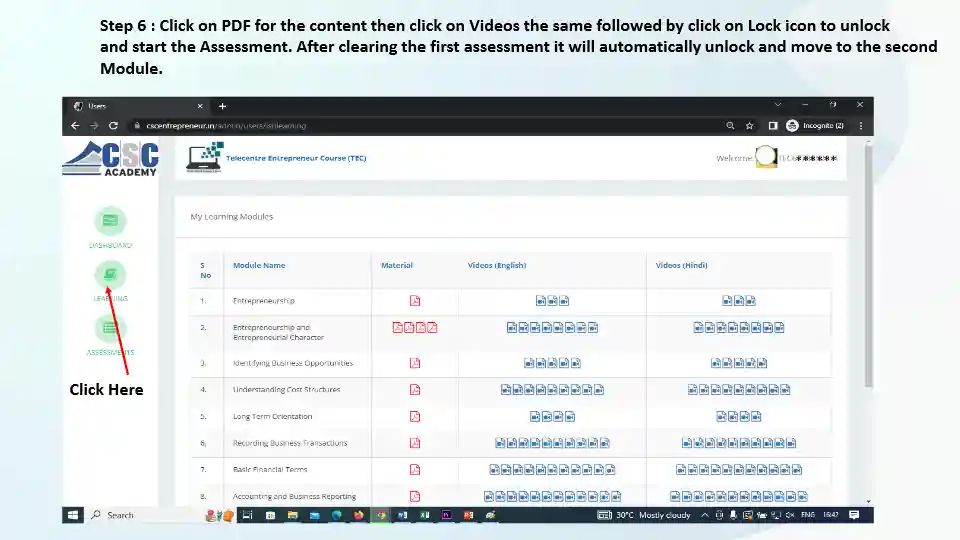Screen dimensions: 960x540
Task: Open PDF for Understanding Cost Structures
Action: [415, 390]
